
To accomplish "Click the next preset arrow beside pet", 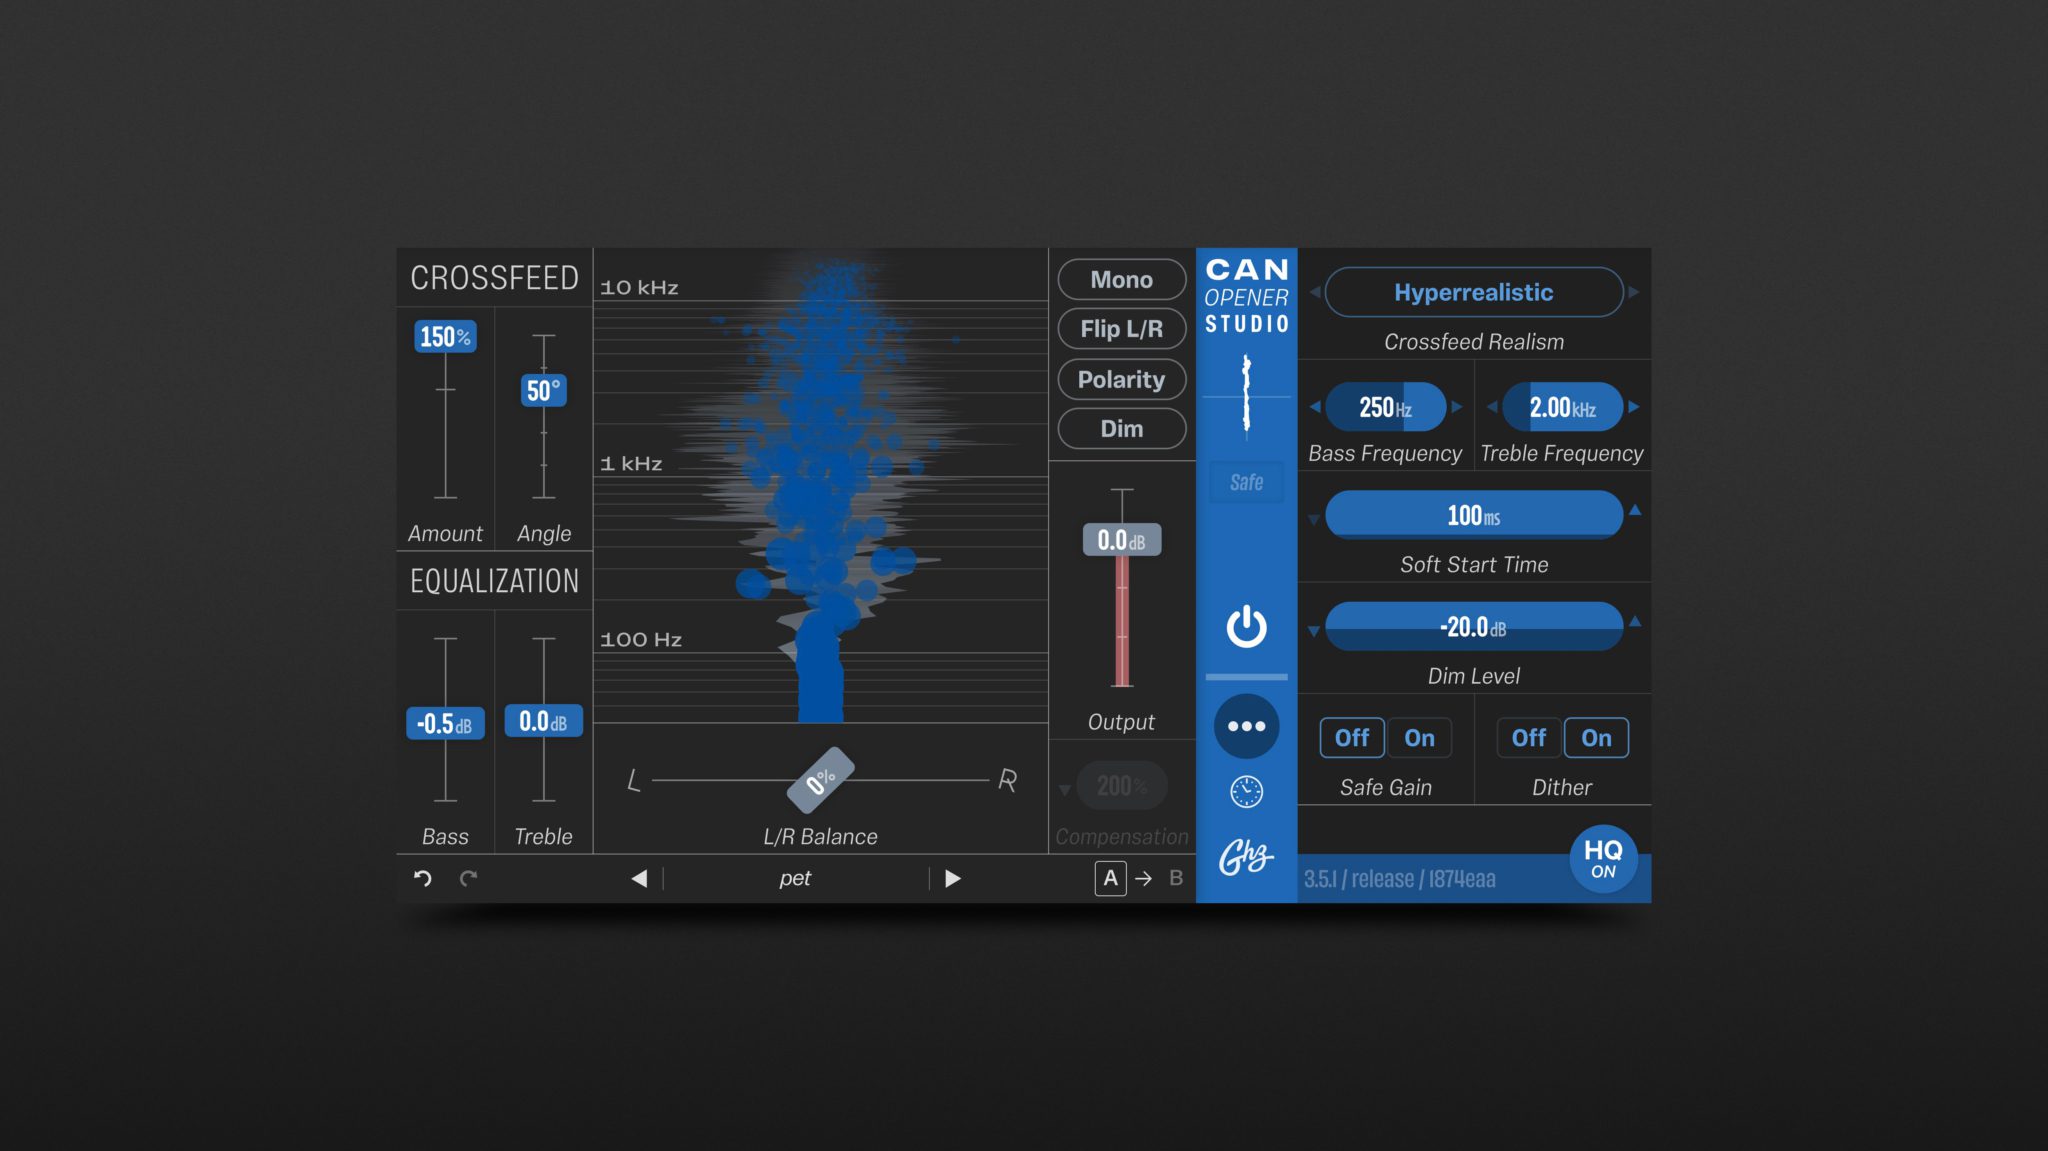I will 952,877.
